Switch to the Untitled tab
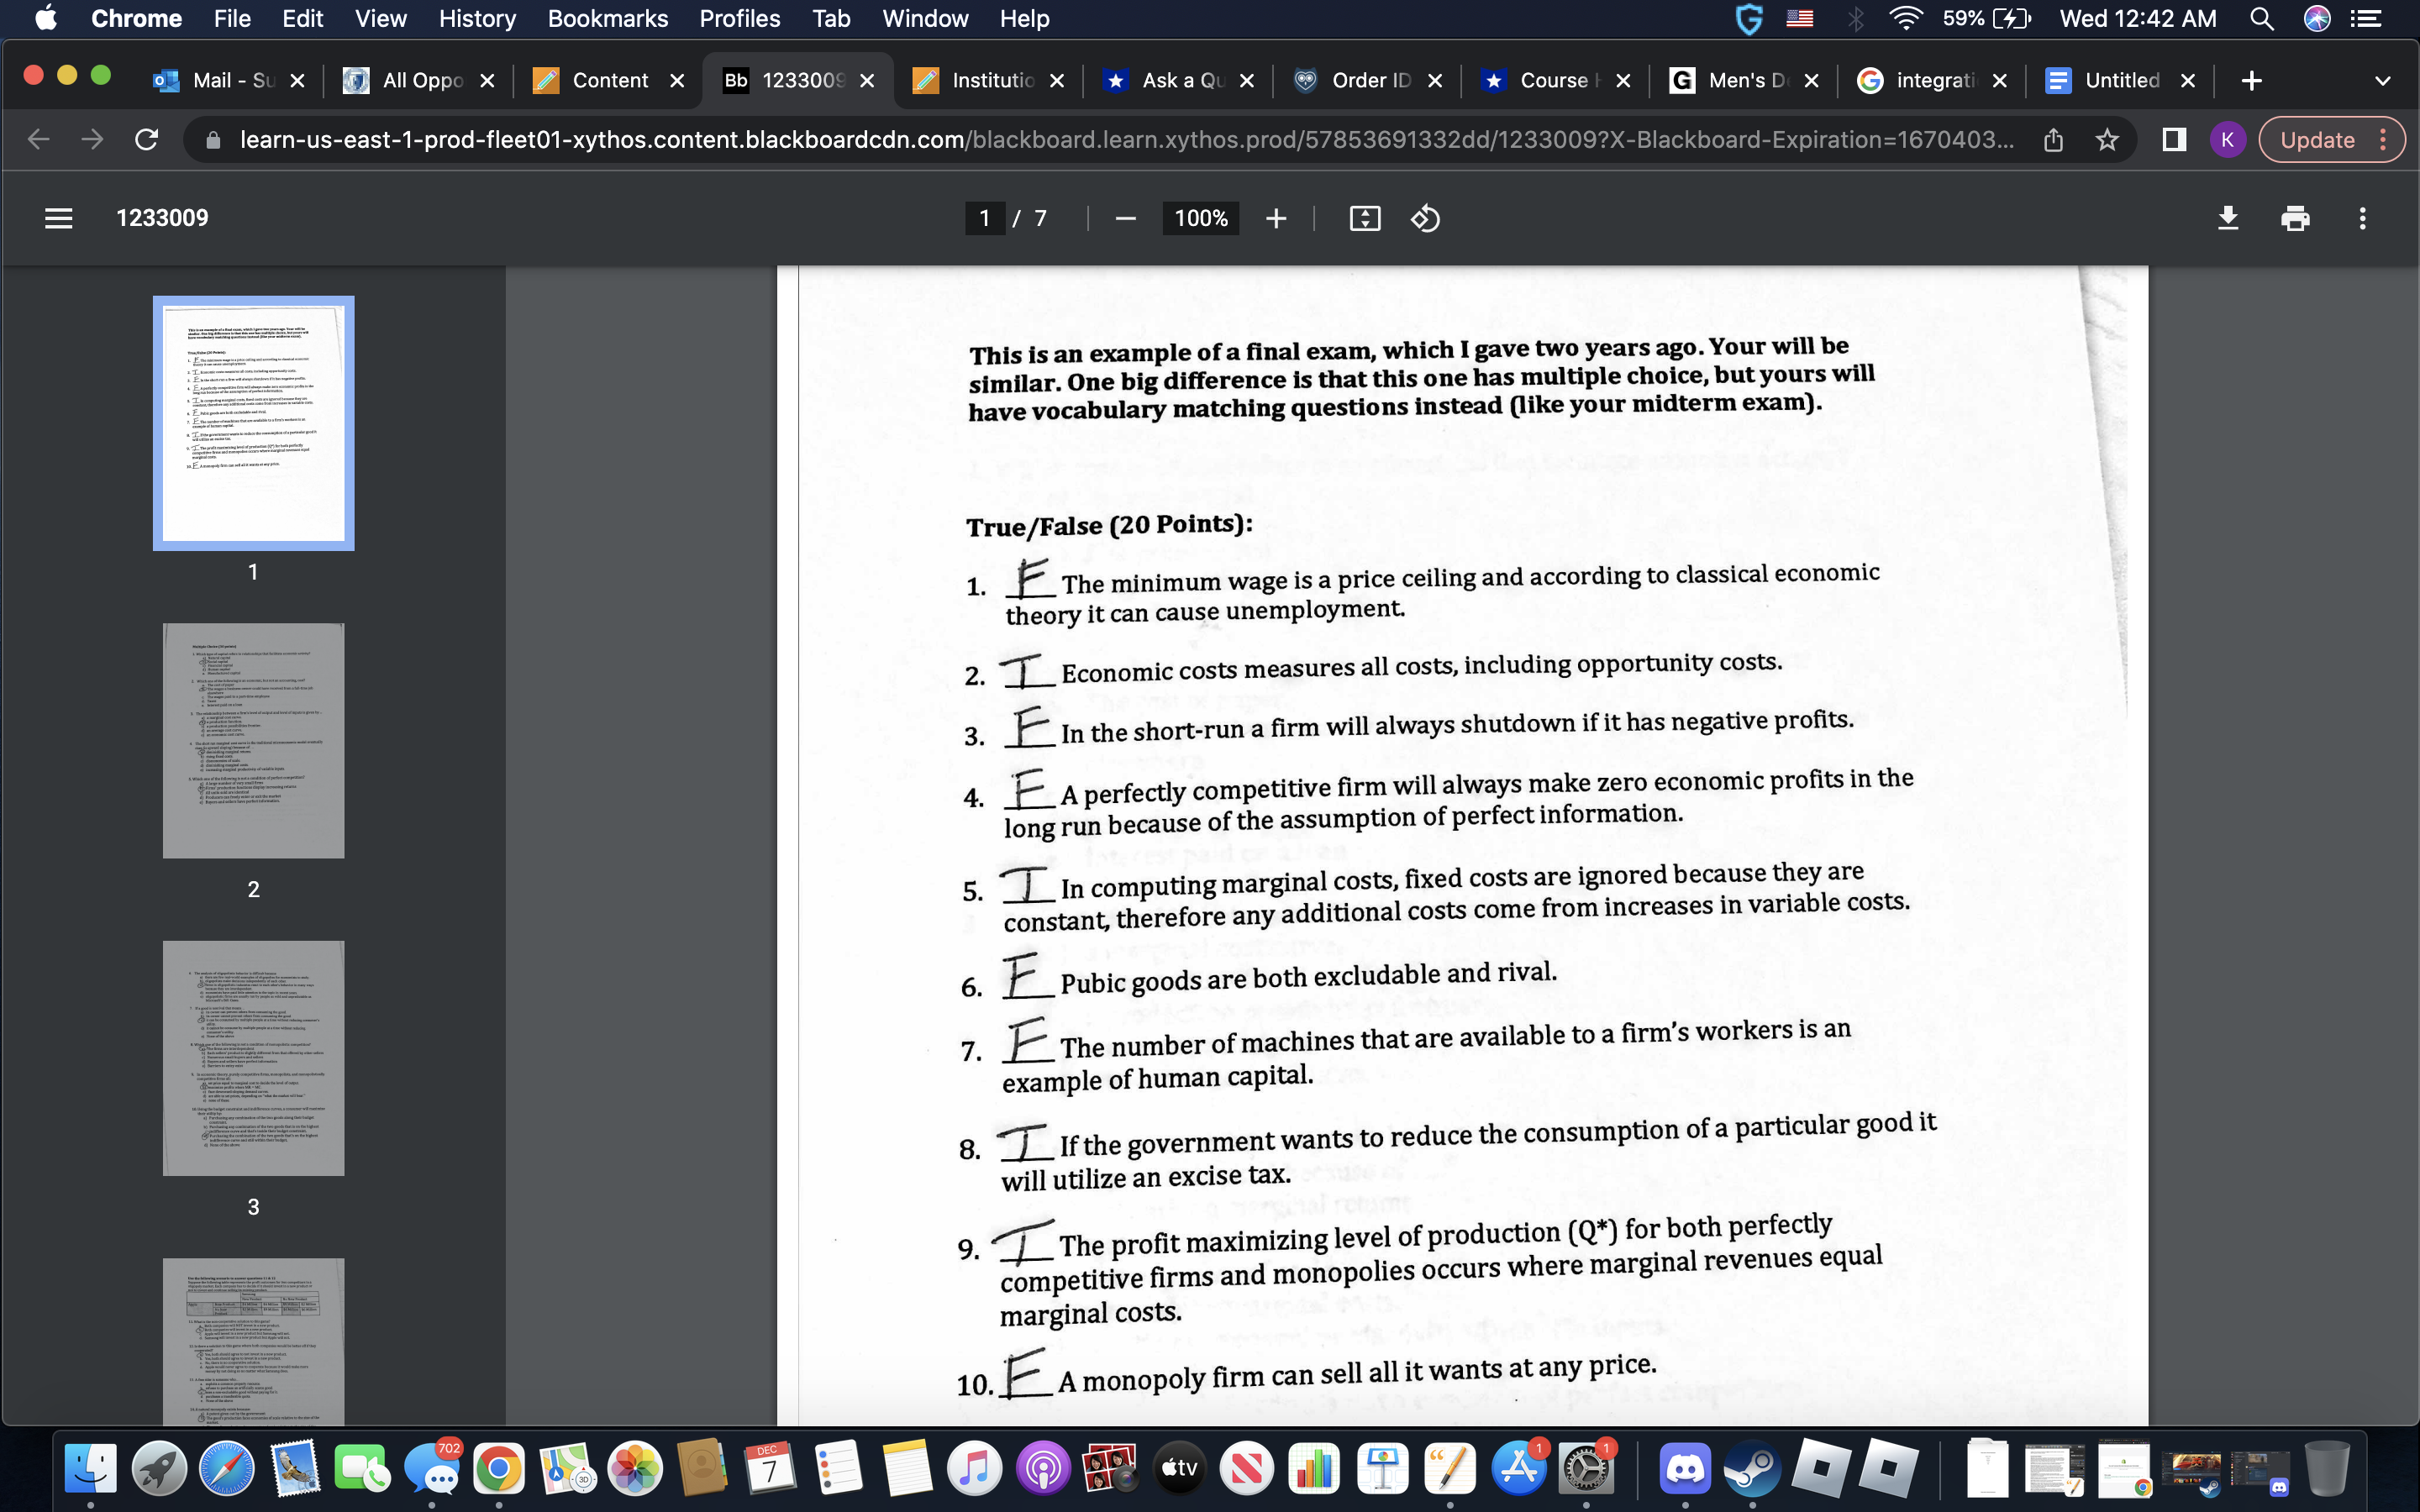The image size is (2420, 1512). click(2124, 80)
